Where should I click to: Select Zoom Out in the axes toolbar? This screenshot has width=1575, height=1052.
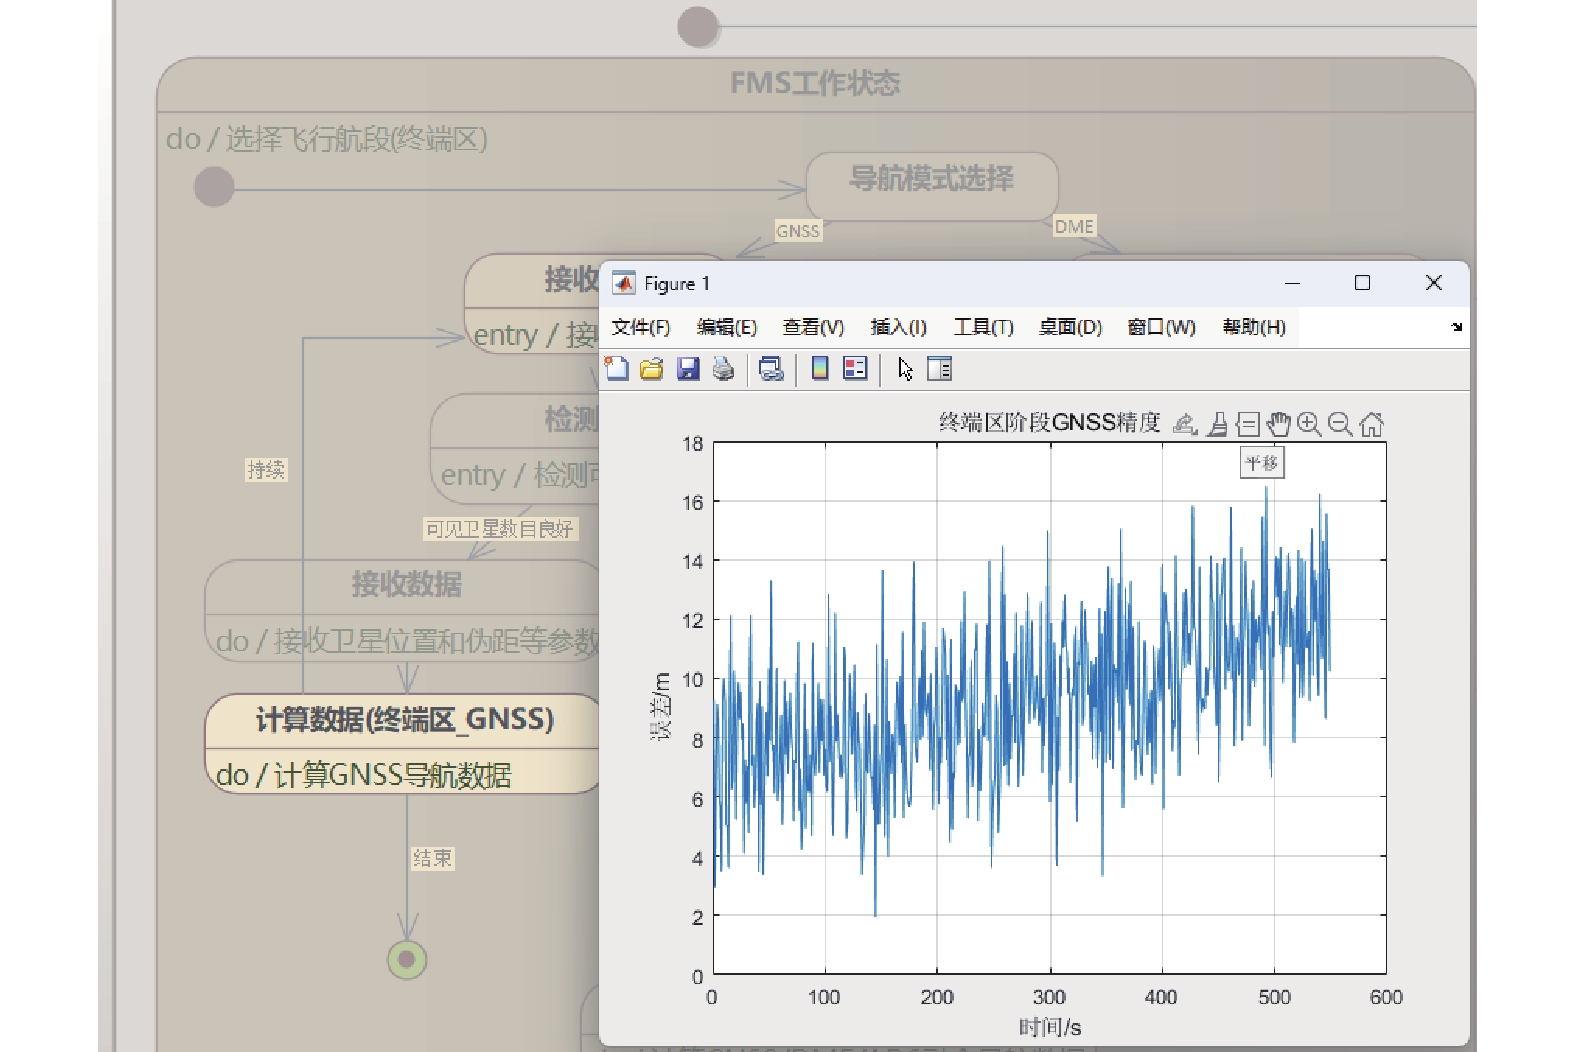coord(1340,424)
